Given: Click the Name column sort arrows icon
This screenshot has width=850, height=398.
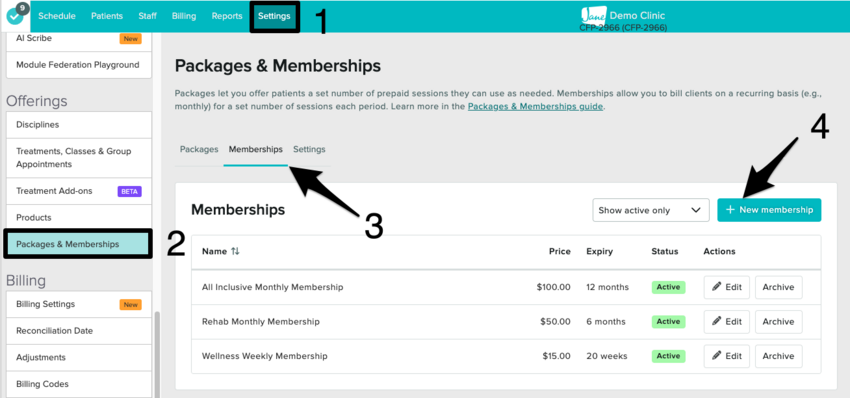Looking at the screenshot, I should click(235, 252).
